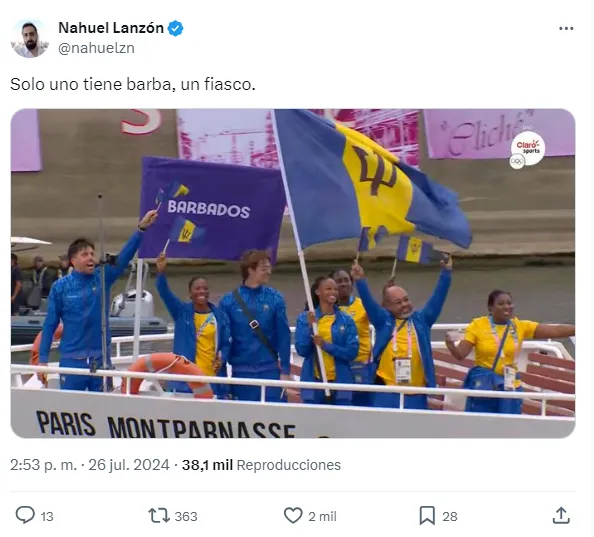Retweet this post using the arrows icon
This screenshot has width=594, height=537.
click(159, 516)
